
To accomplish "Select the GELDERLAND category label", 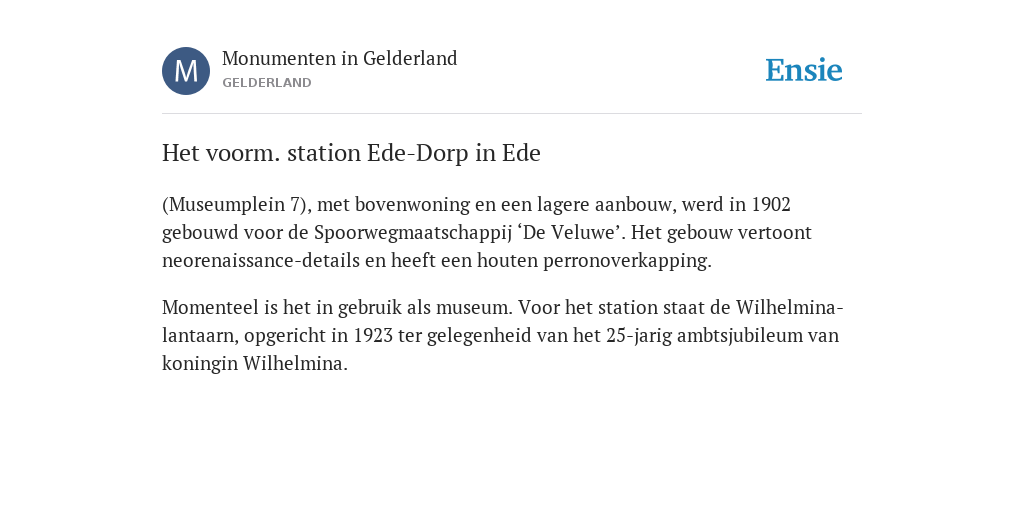I will pos(266,83).
